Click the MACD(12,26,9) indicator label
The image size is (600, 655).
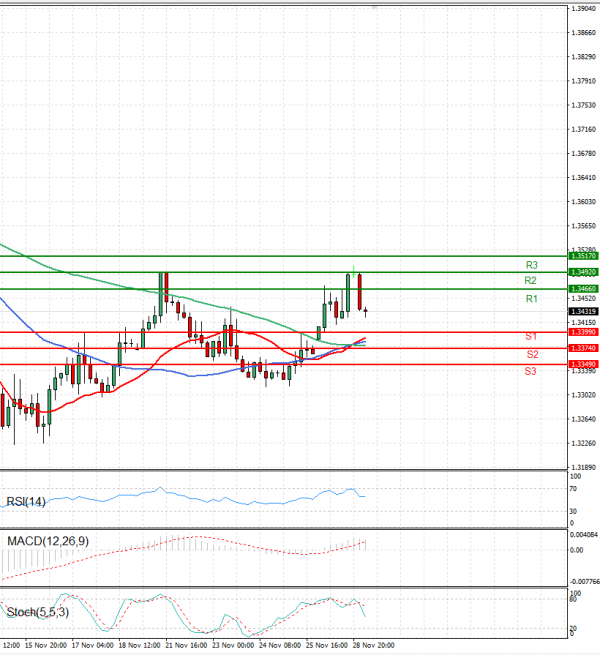point(48,541)
